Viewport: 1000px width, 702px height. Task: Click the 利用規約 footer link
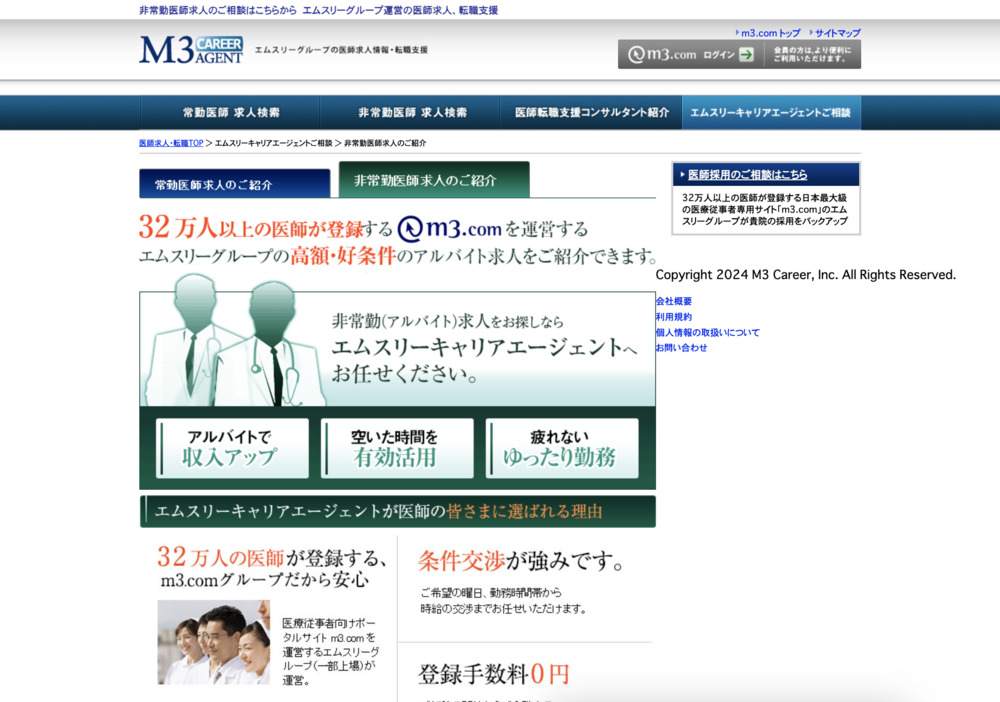tap(673, 316)
